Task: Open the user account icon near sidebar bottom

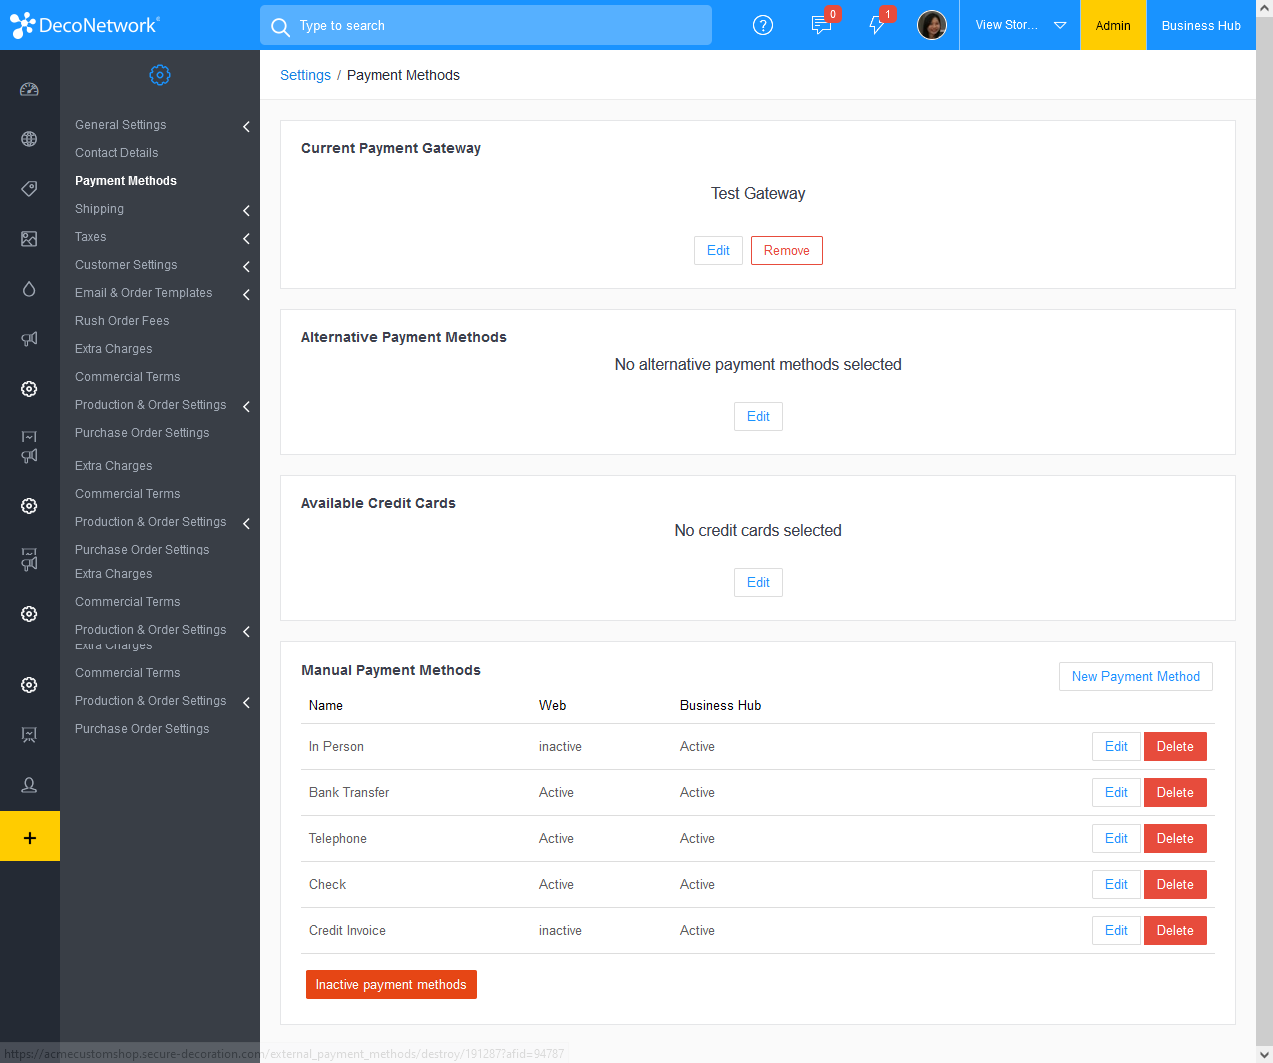Action: pos(29,785)
